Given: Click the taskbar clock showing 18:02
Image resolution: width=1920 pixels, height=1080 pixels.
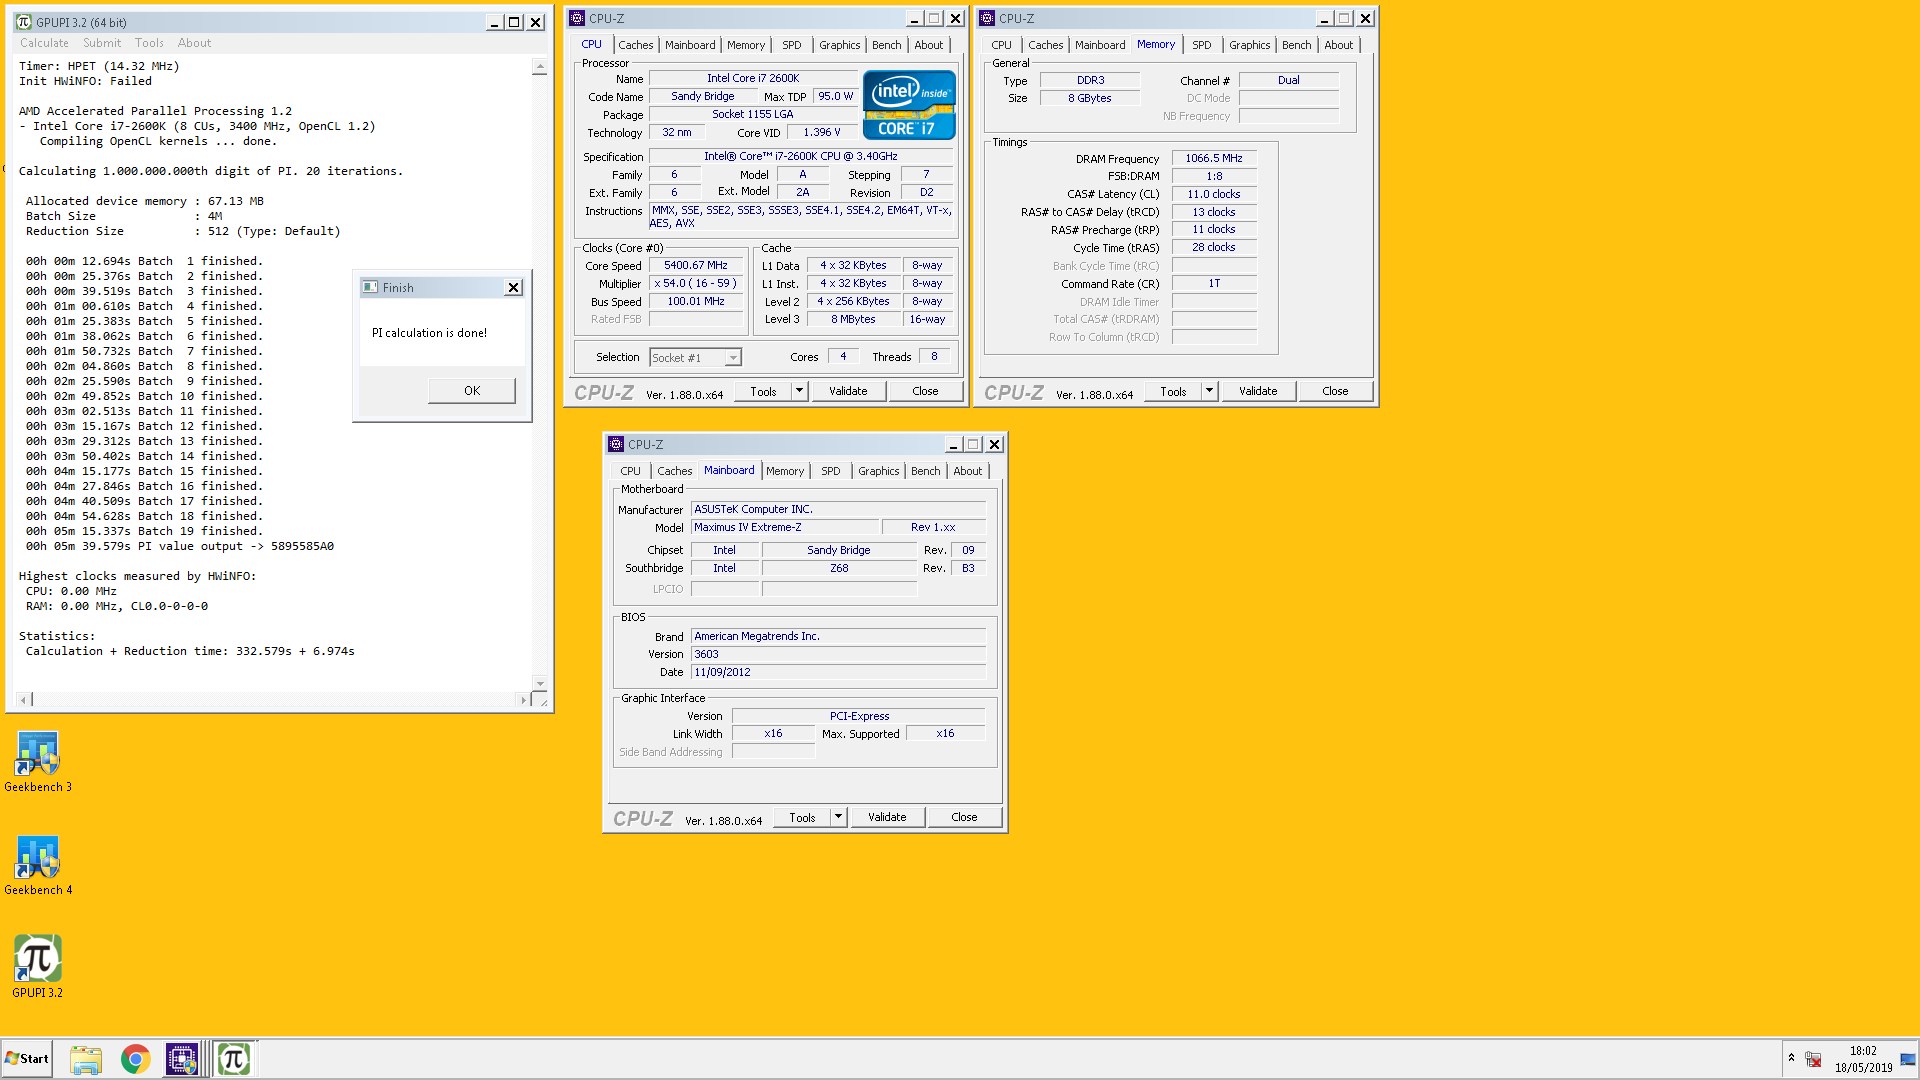Looking at the screenshot, I should [1863, 1051].
